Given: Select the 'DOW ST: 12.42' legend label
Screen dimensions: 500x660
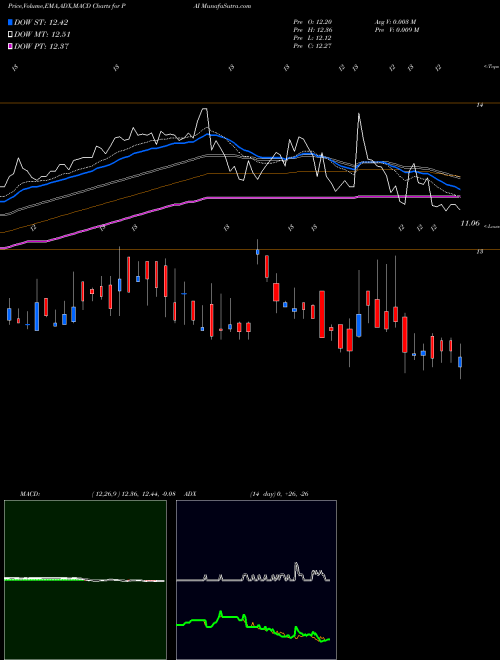Looking at the screenshot, I should click(x=41, y=22).
